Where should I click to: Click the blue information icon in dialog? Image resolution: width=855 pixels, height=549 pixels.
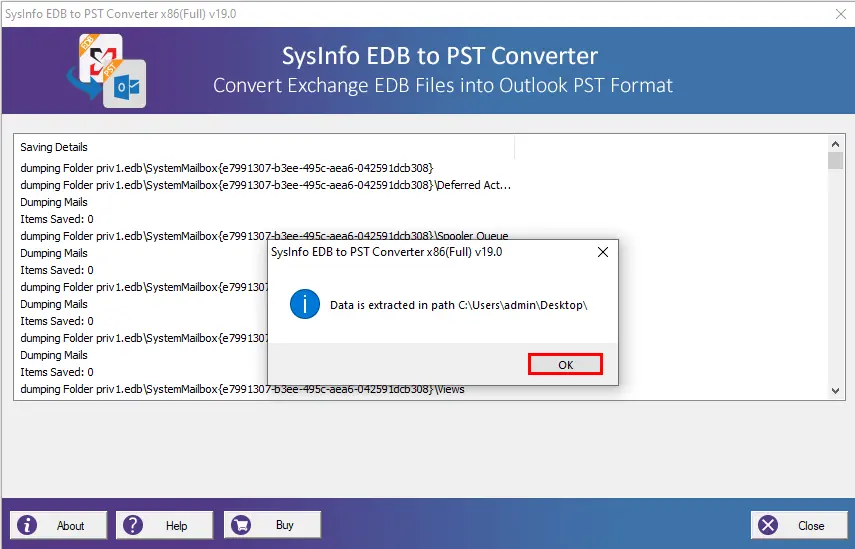(305, 304)
